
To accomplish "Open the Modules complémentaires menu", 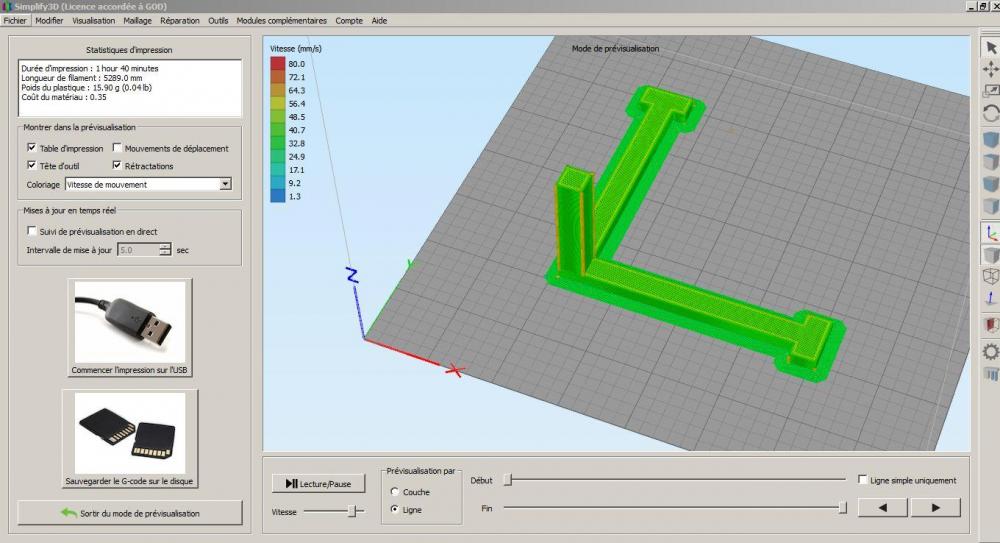I will pyautogui.click(x=281, y=20).
